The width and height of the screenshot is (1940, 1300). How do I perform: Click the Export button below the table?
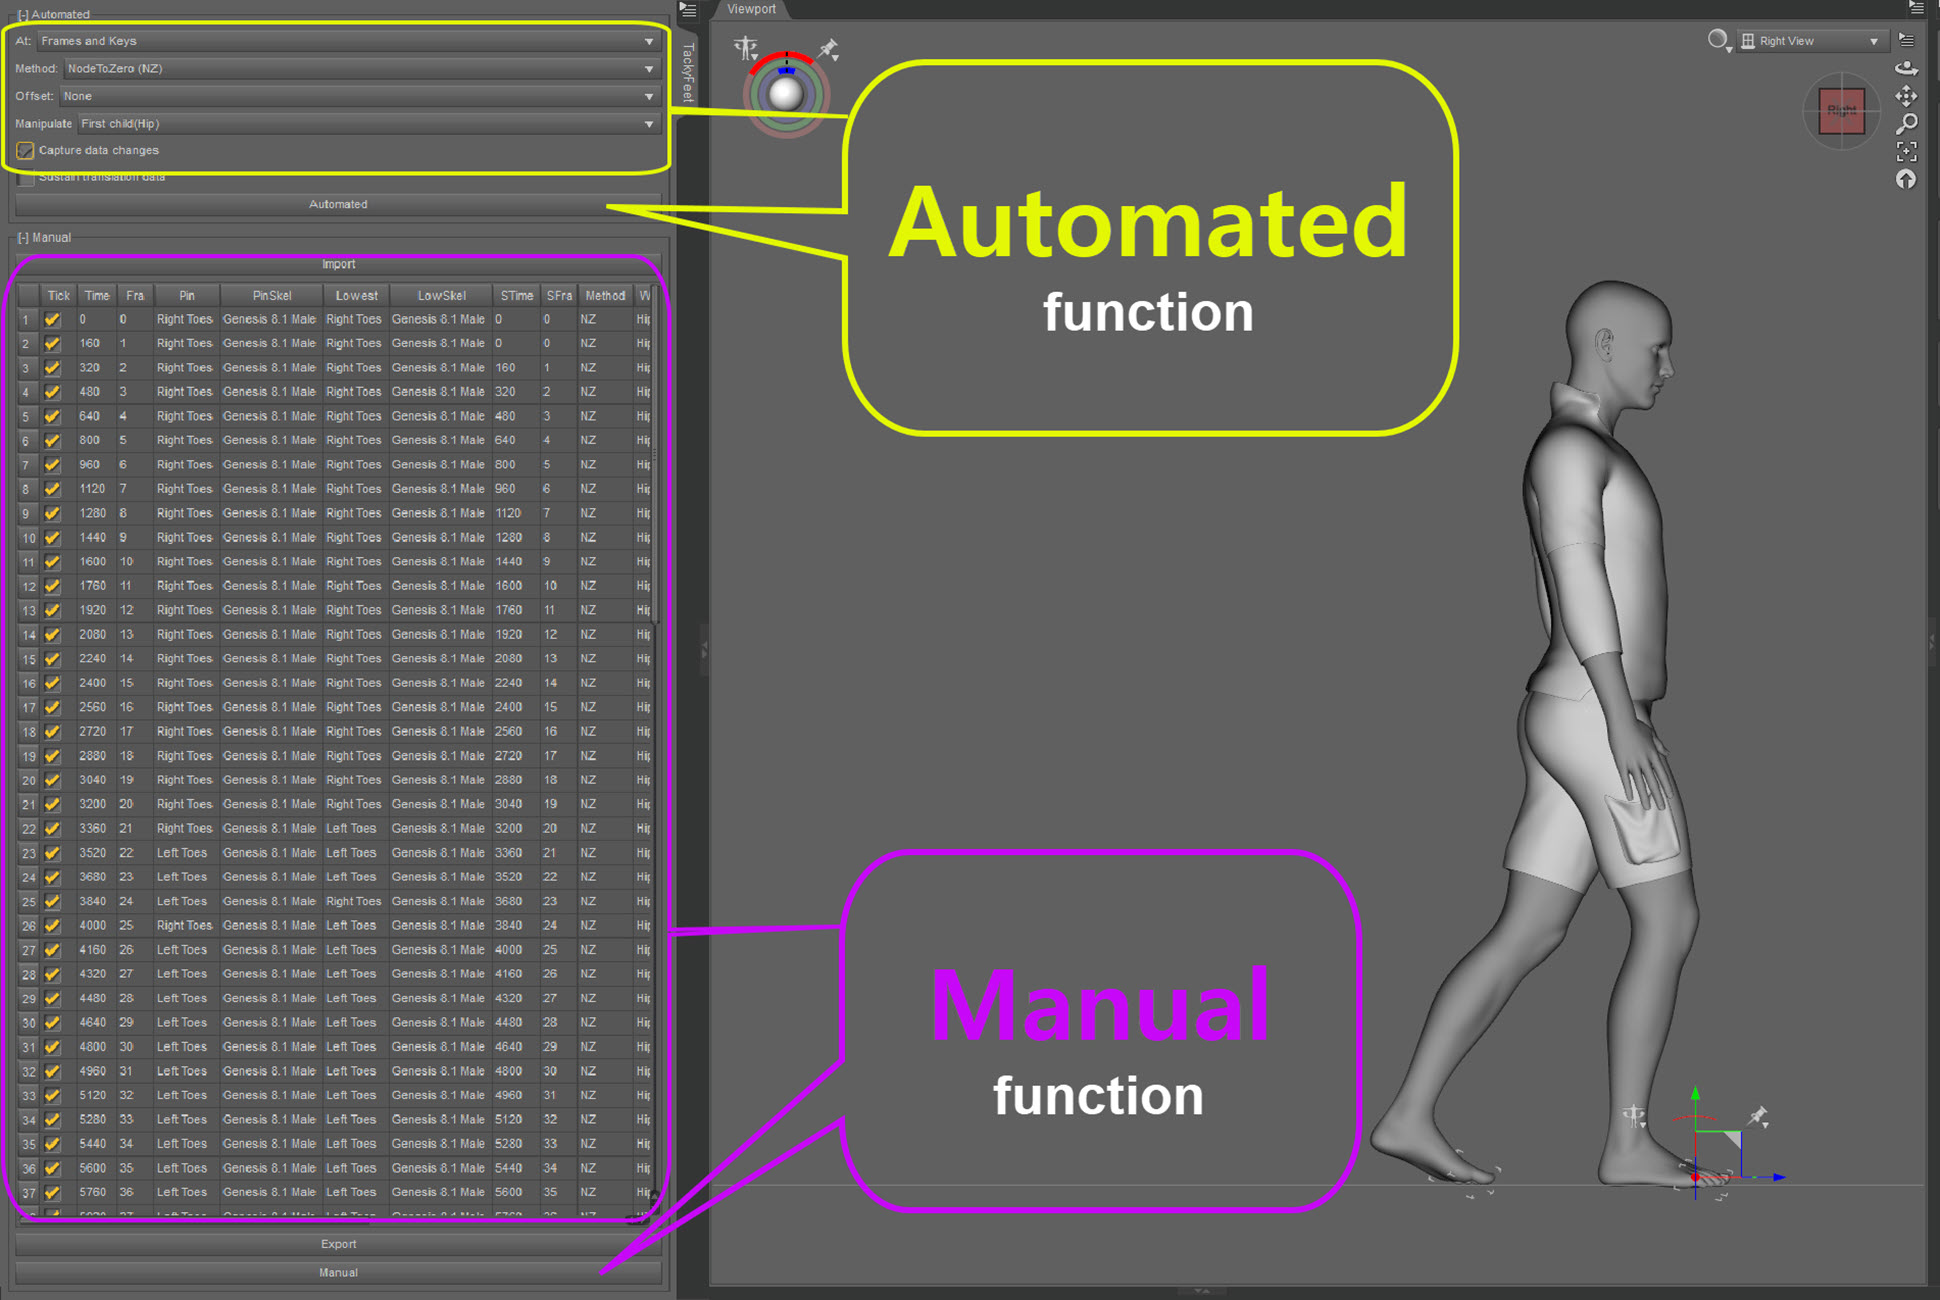coord(339,1243)
